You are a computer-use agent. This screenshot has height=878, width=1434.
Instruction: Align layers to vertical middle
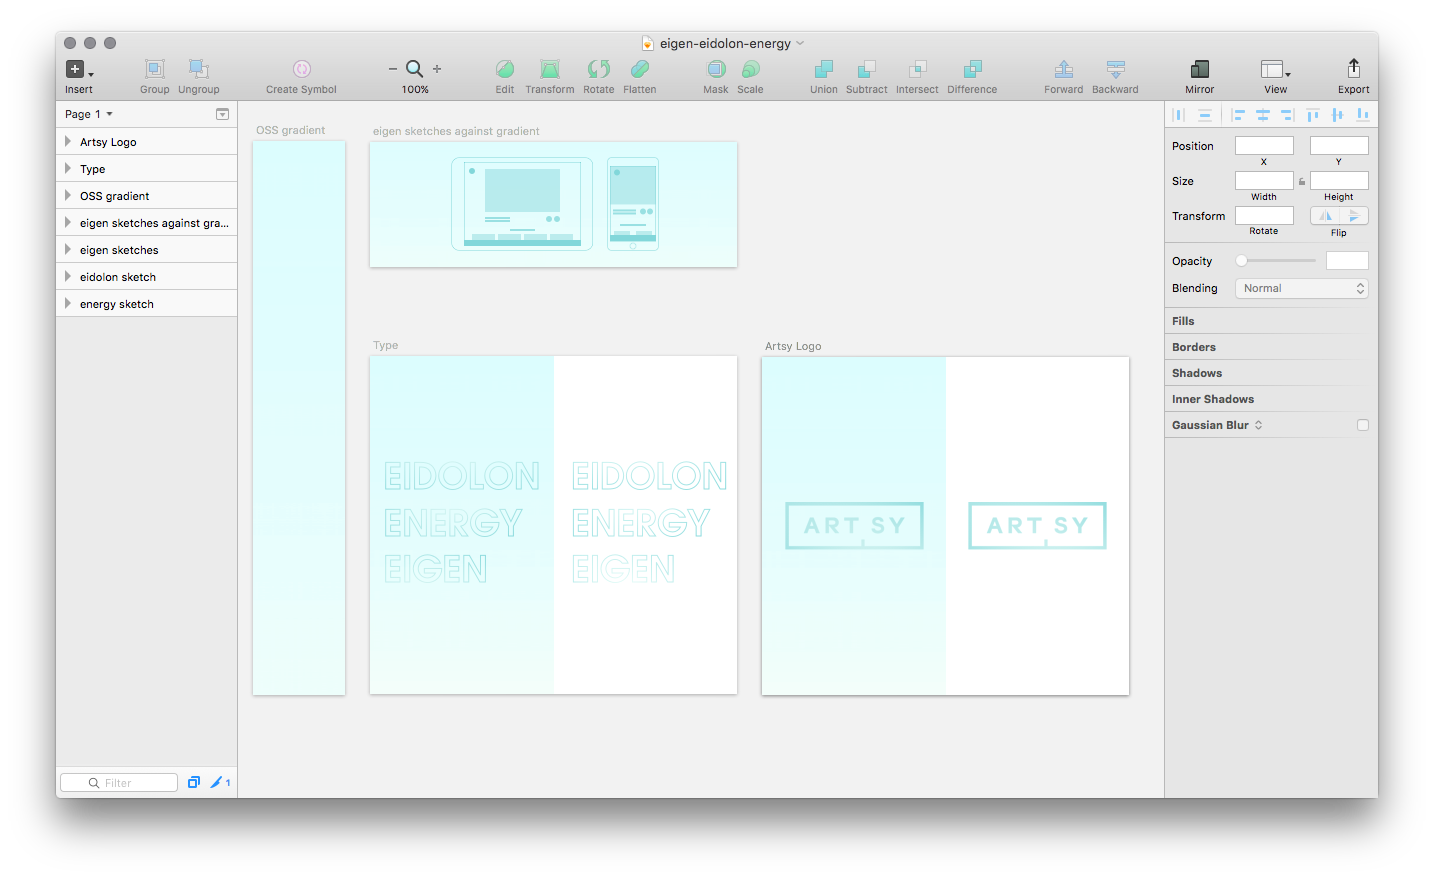pyautogui.click(x=1337, y=115)
